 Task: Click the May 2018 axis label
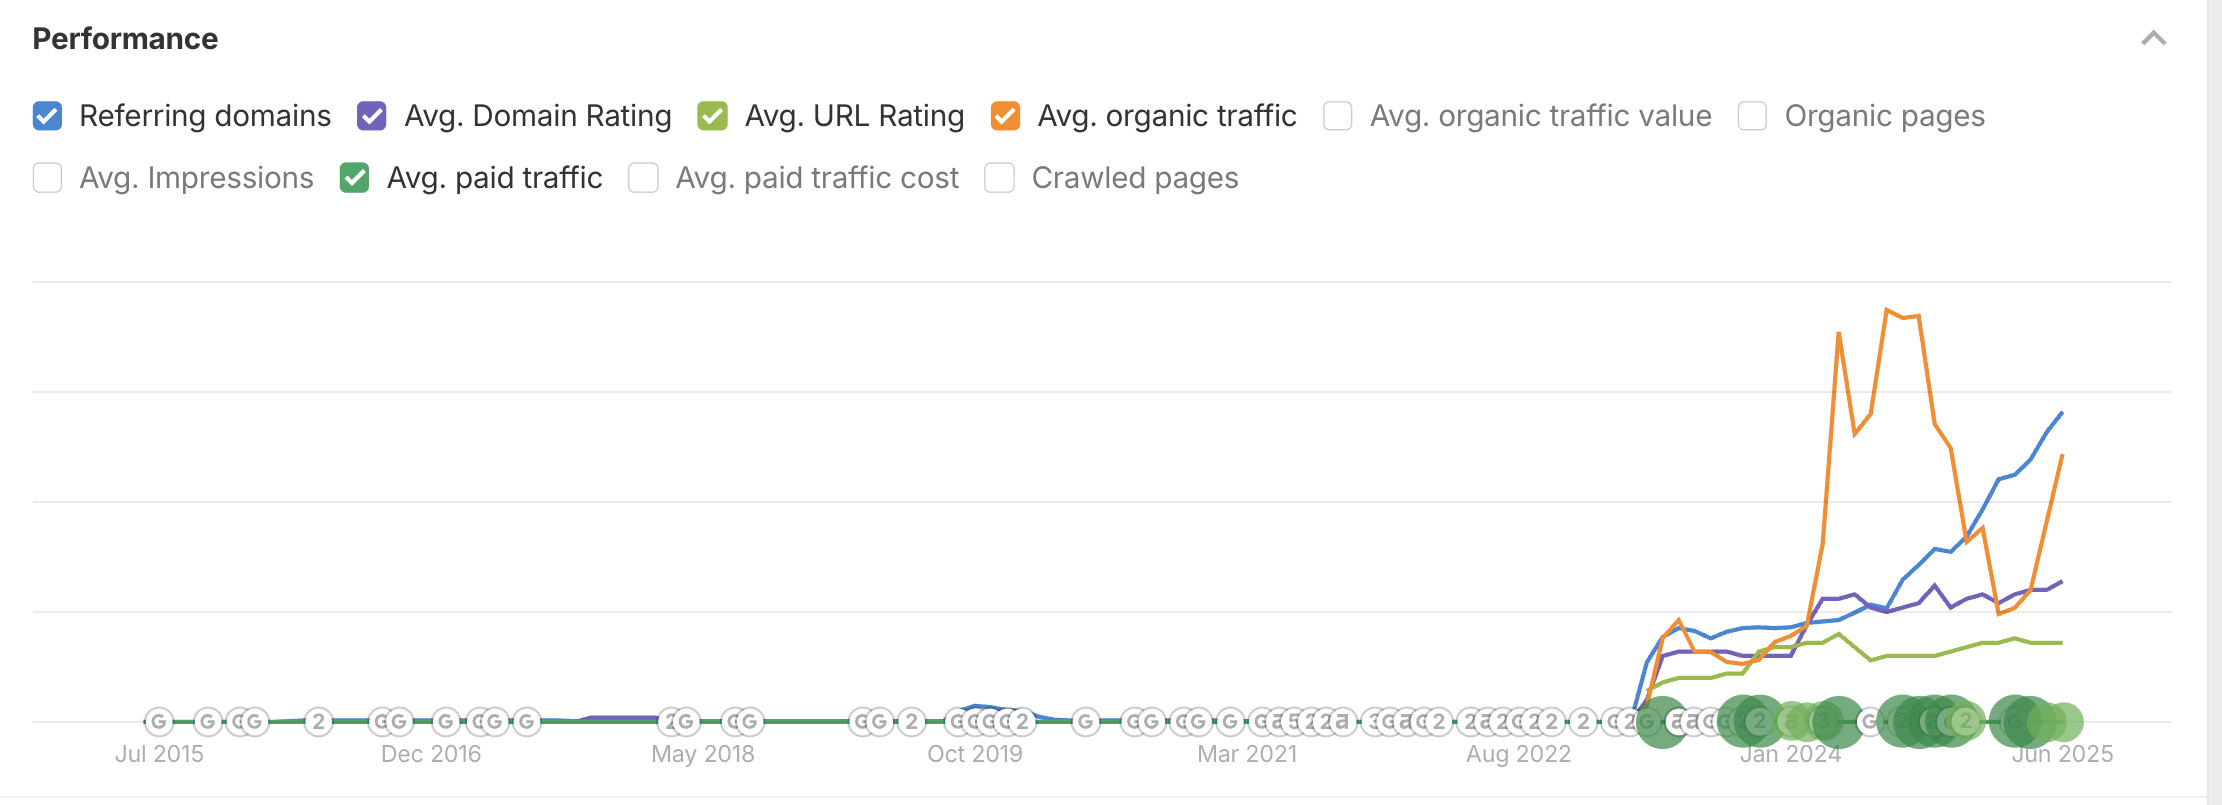tap(703, 754)
